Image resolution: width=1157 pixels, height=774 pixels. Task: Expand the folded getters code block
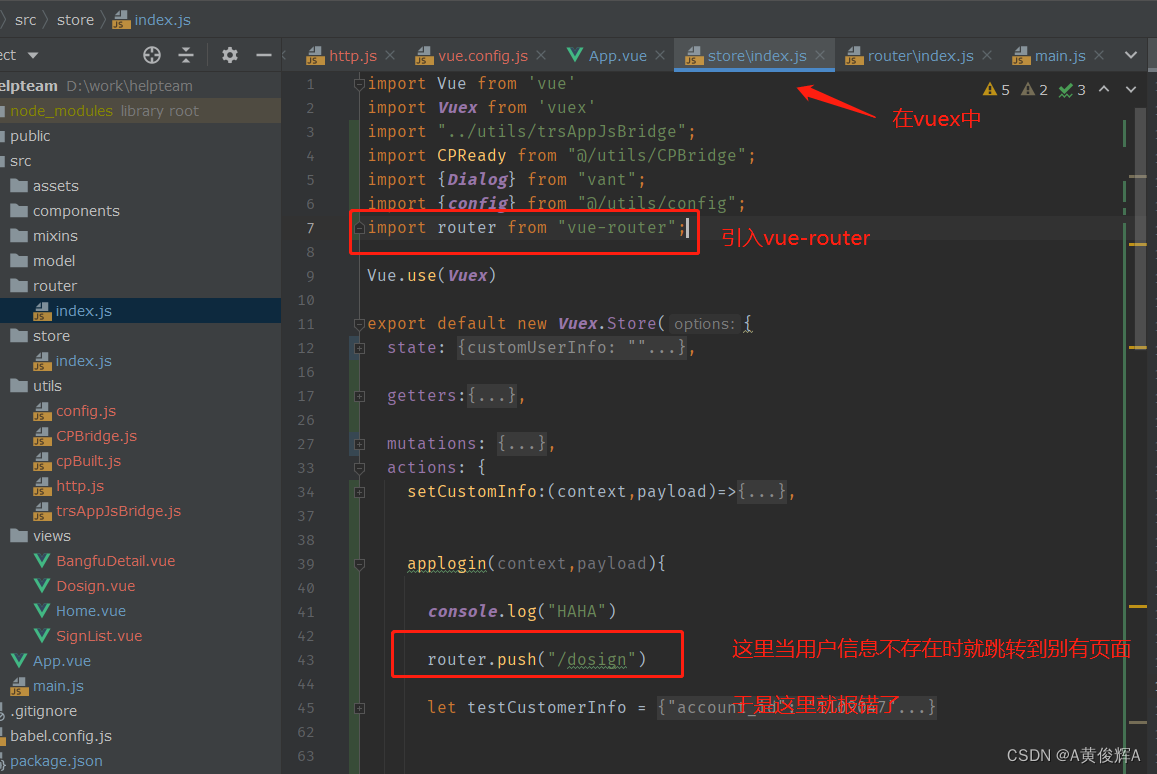pyautogui.click(x=491, y=395)
